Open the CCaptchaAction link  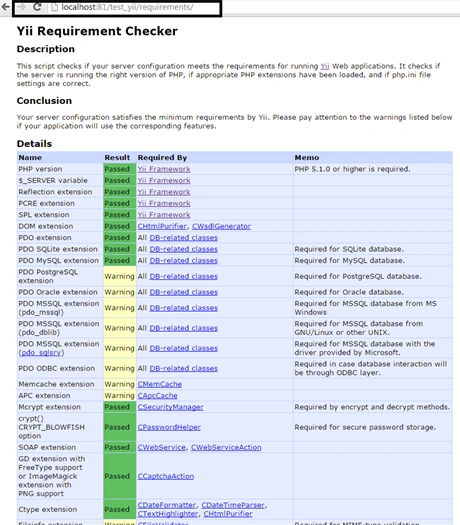tap(166, 476)
